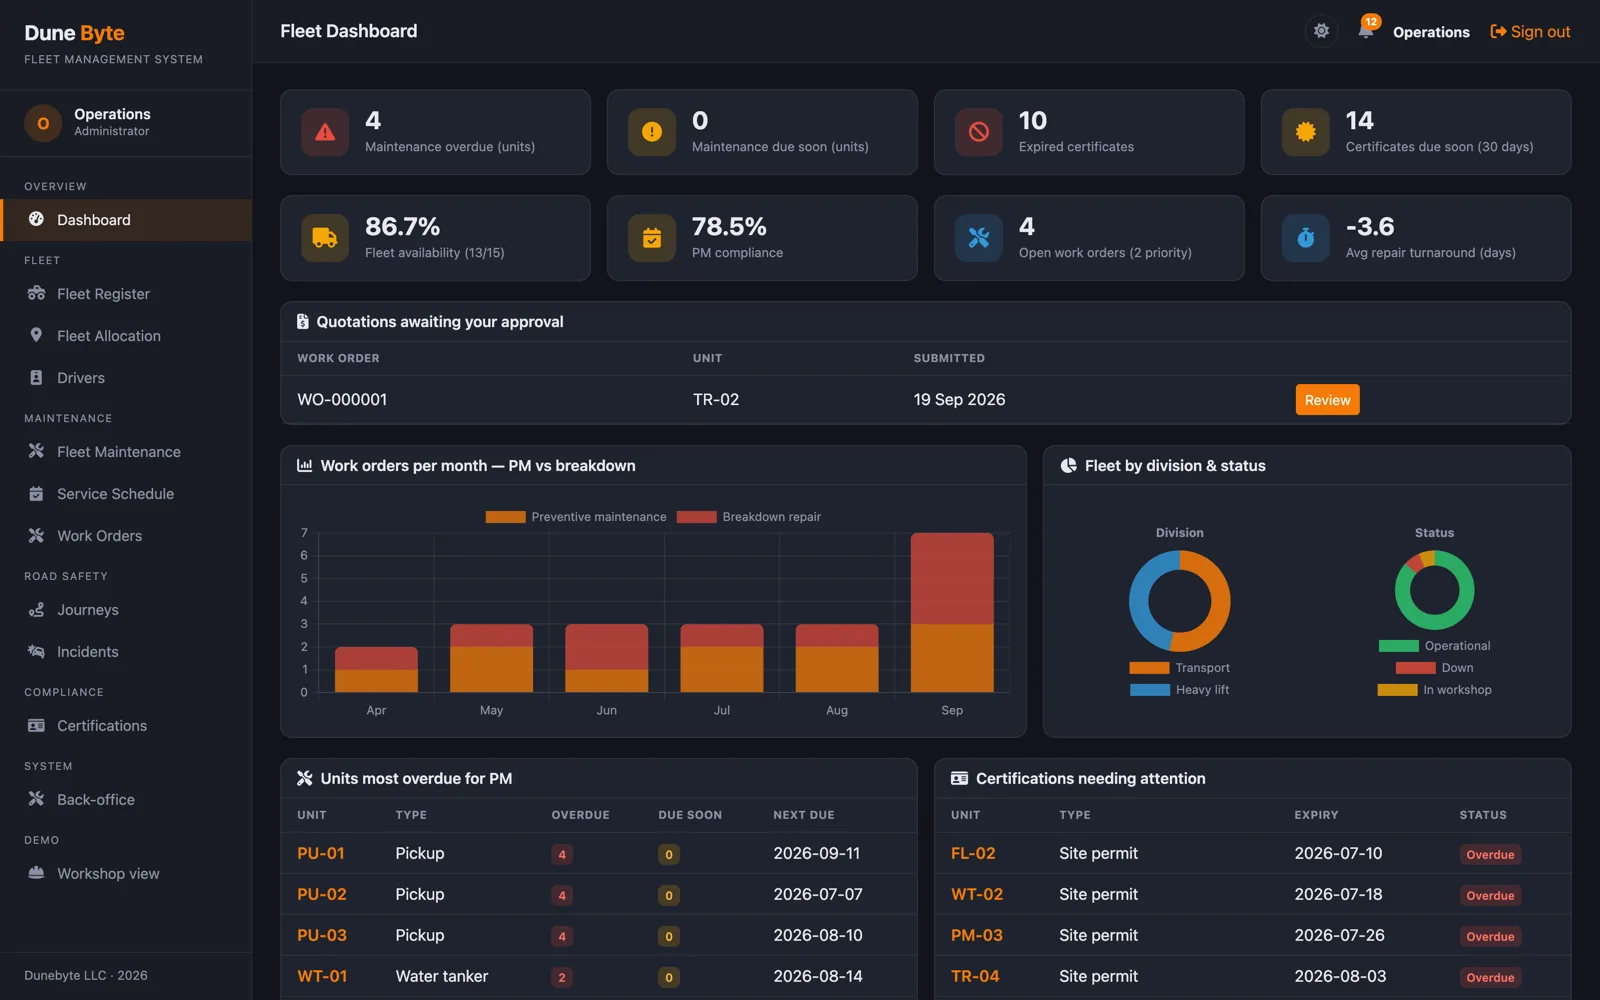Click the Dune Byte logo
Screen dimensions: 1600x1000
pos(75,33)
